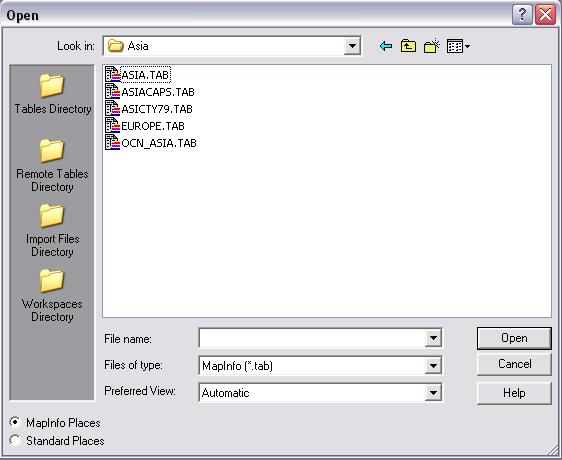This screenshot has width=562, height=460.
Task: Click the ASICTY79.TAB file icon
Action: [x=112, y=108]
